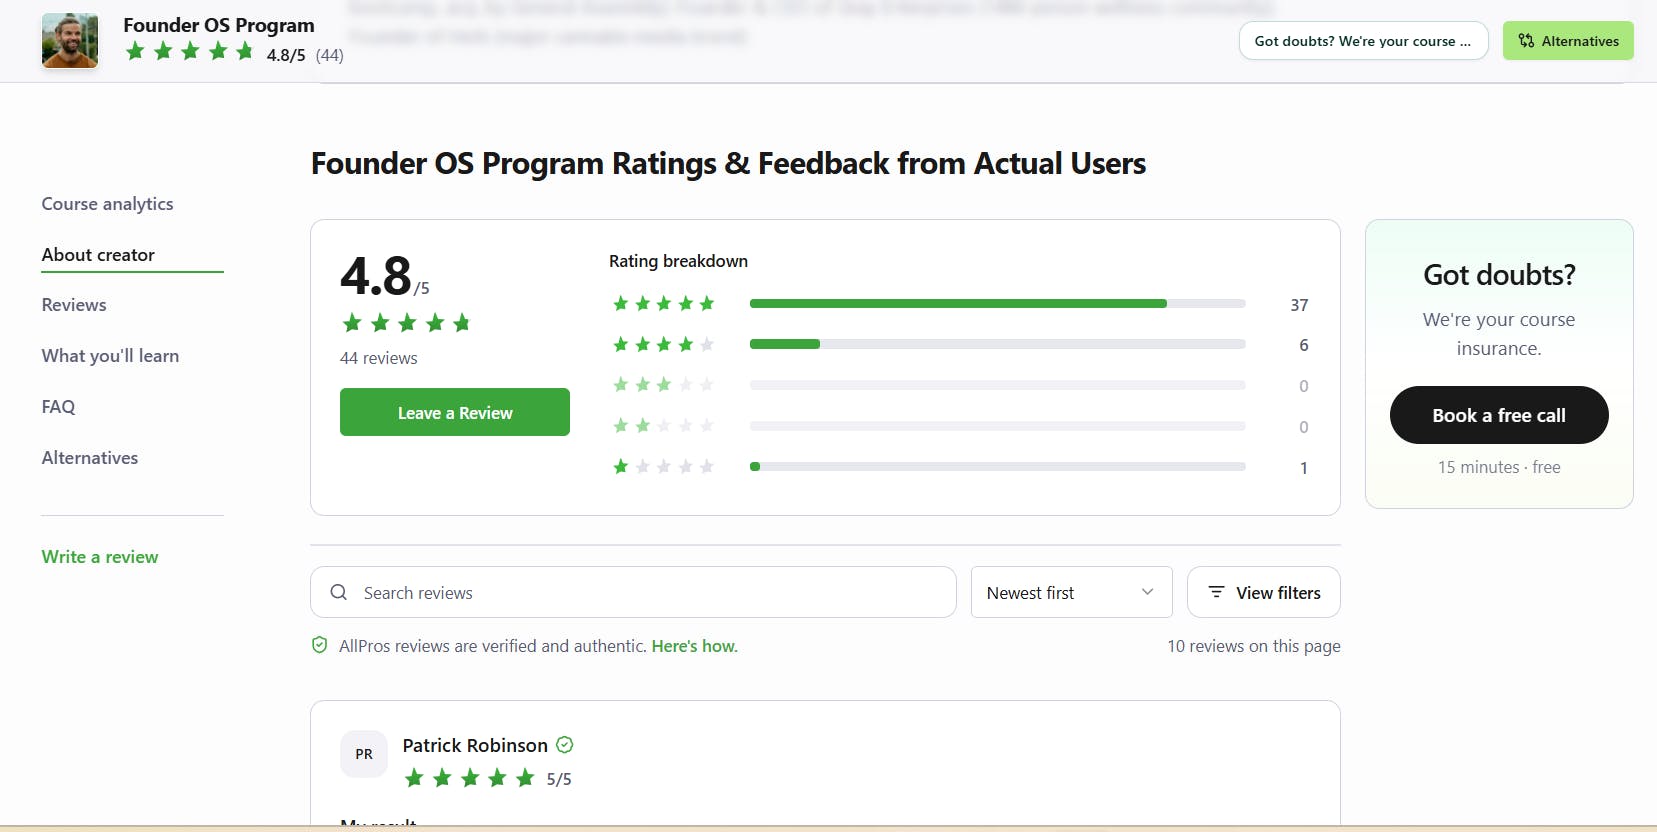Viewport: 1657px width, 832px height.
Task: Click the 37 count for five-star reviews
Action: (1299, 305)
